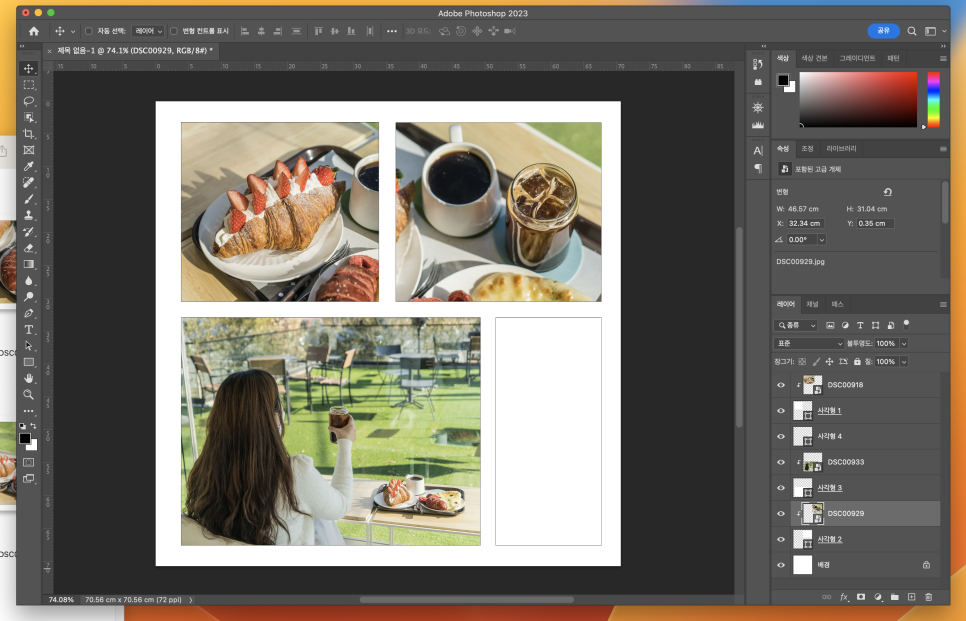Open the 칠 fill percentage dropdown
The width and height of the screenshot is (966, 621).
[904, 362]
